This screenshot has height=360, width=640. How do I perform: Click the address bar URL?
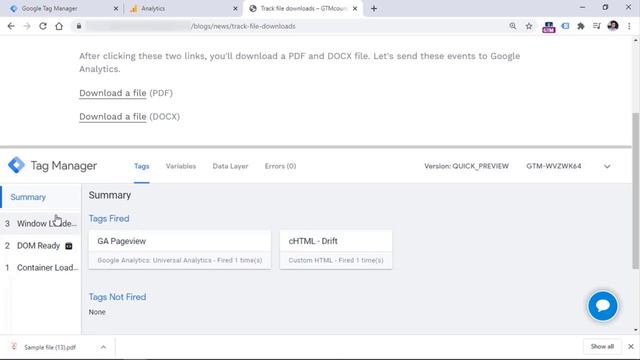(243, 26)
